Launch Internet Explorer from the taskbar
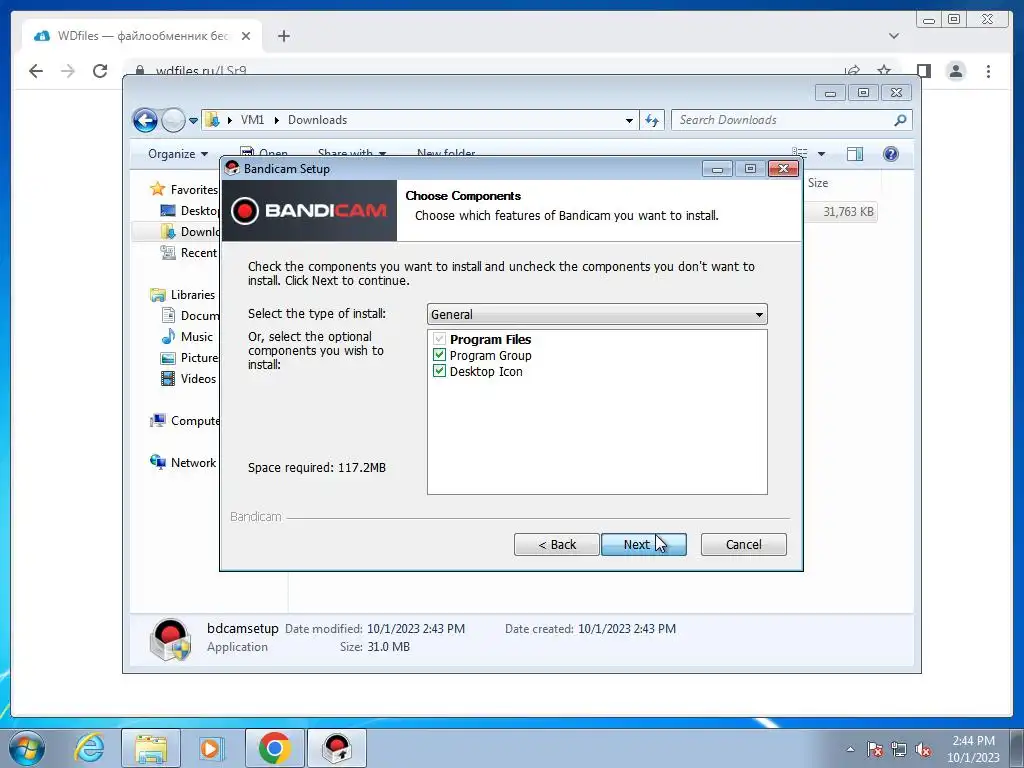The height and width of the screenshot is (768, 1024). [89, 748]
